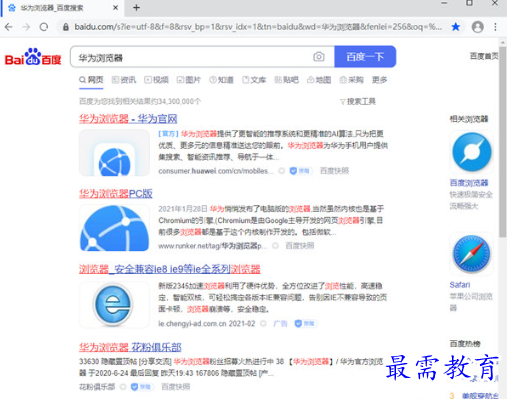Open the 更多 categories menu

[x=379, y=80]
